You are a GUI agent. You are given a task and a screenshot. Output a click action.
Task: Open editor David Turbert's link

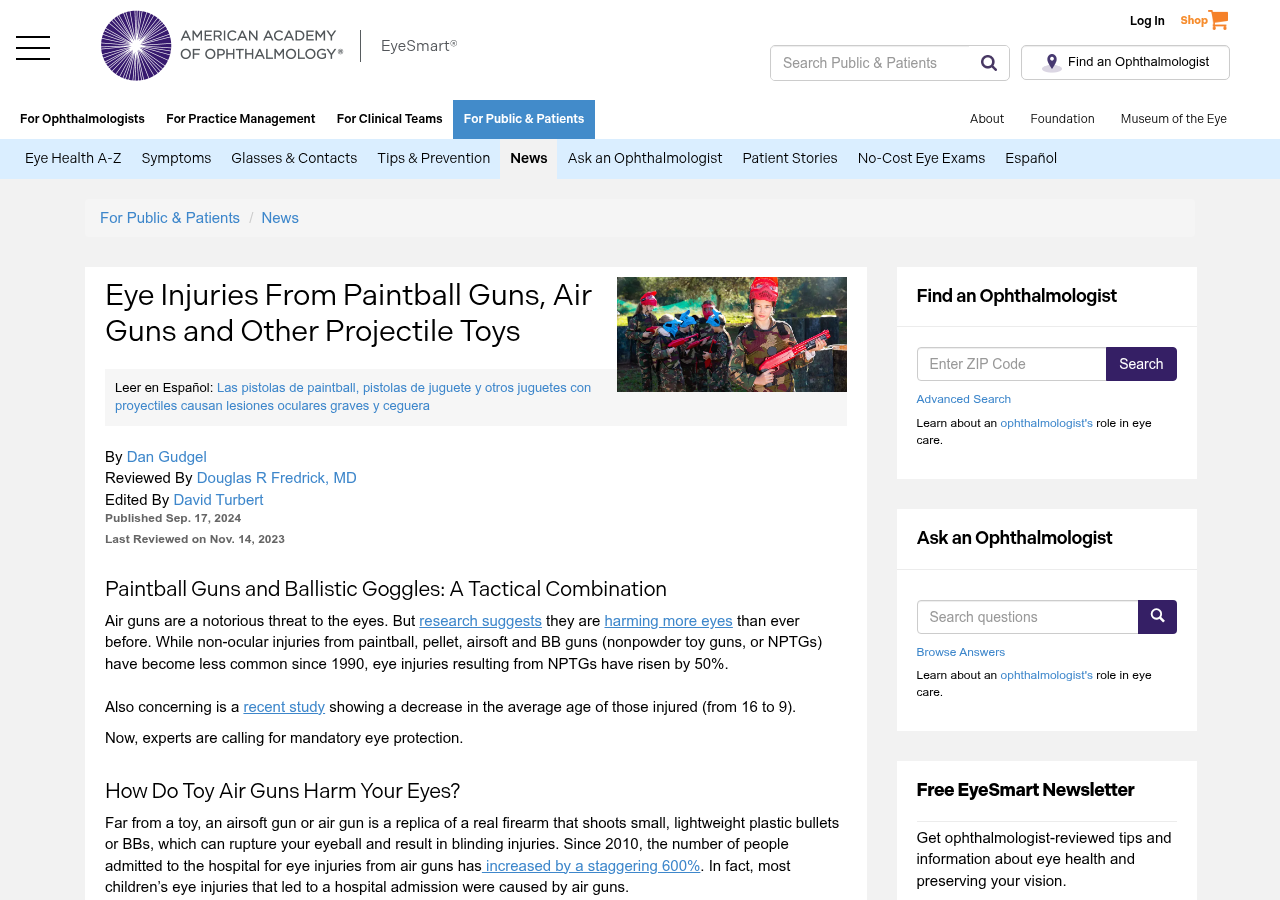coord(218,500)
